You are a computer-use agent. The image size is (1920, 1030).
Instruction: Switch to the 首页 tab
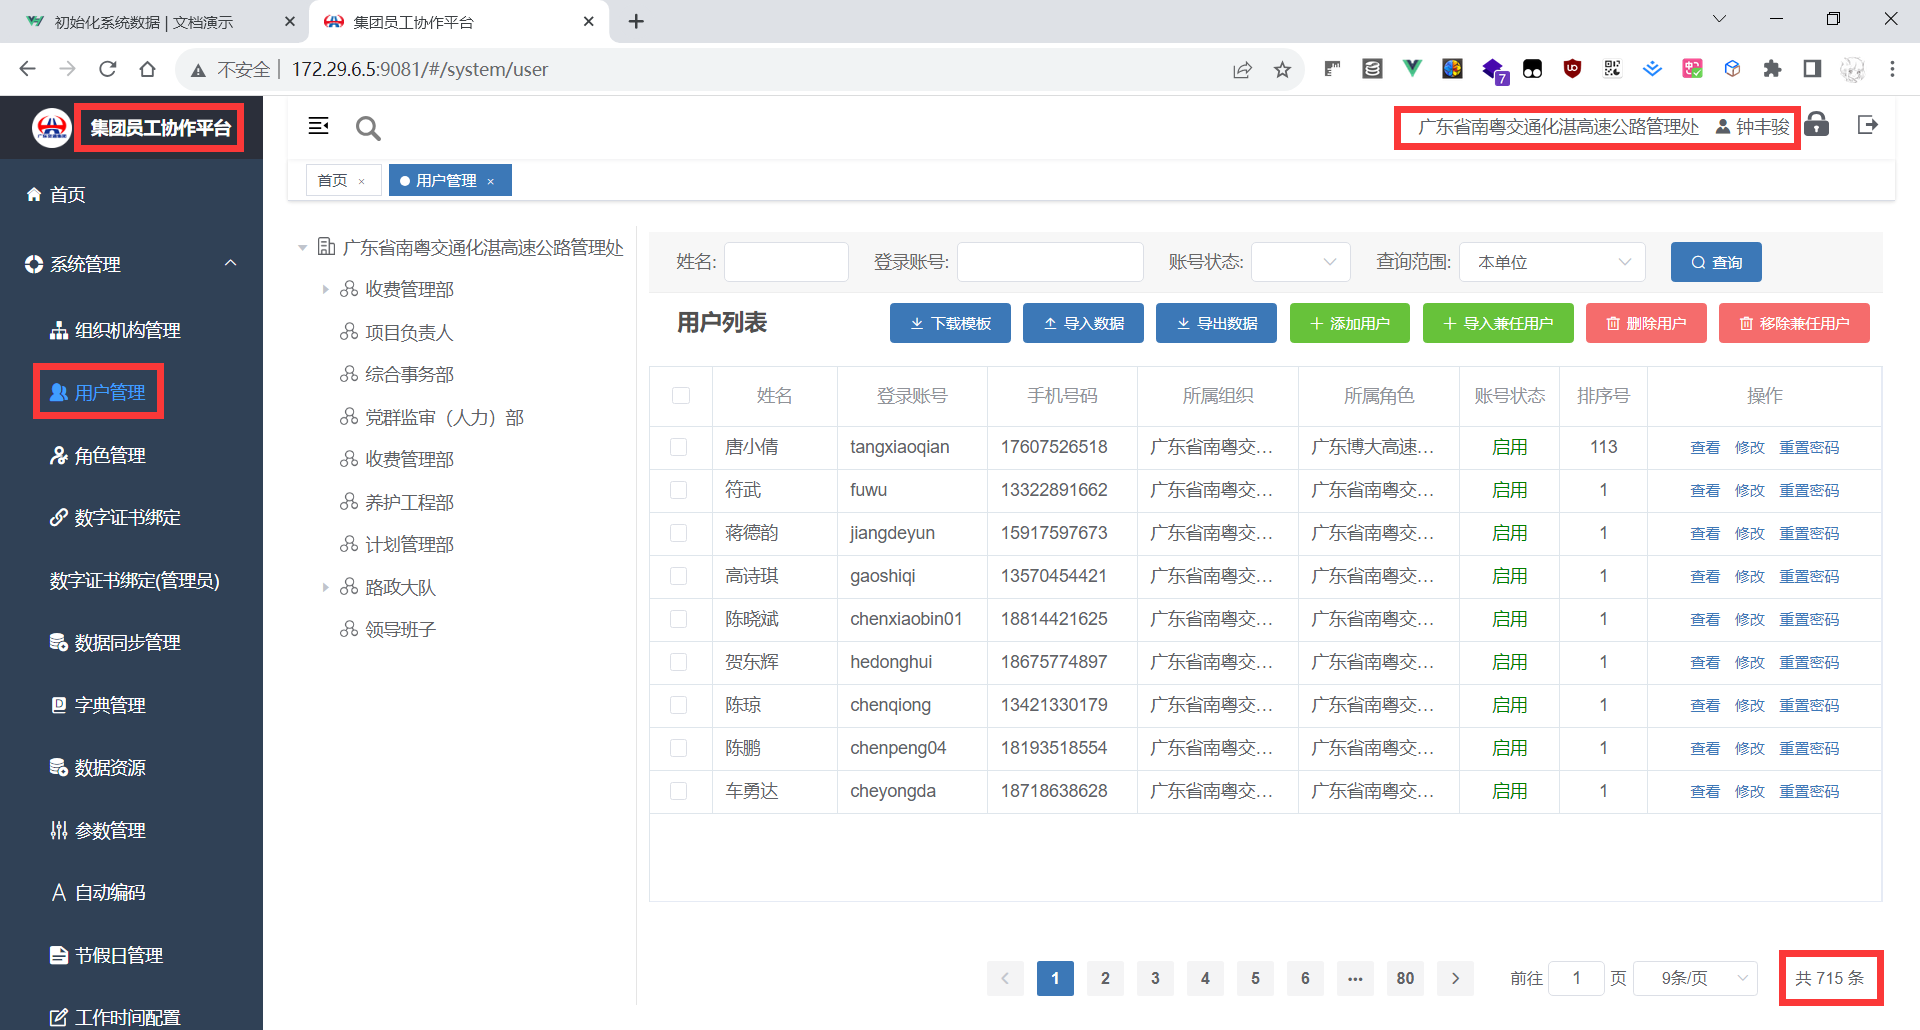pos(332,181)
